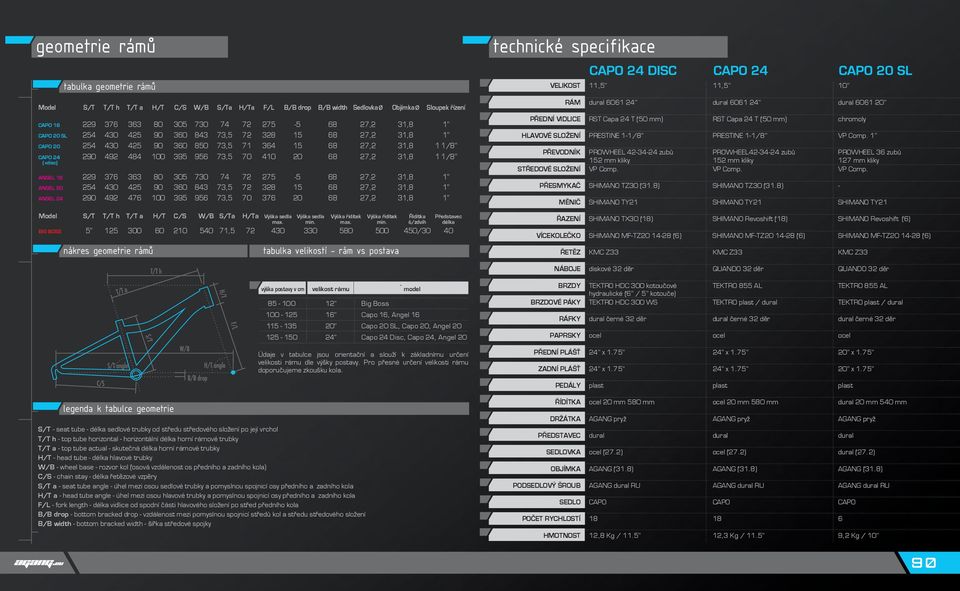Click the PŘESMYKAČ row label
The image size is (960, 591).
[x=536, y=185]
